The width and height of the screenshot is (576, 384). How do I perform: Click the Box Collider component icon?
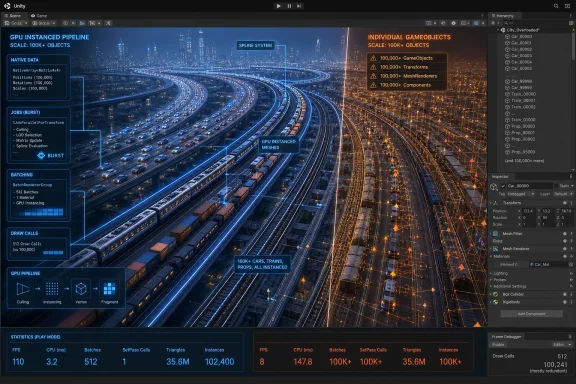[496, 294]
